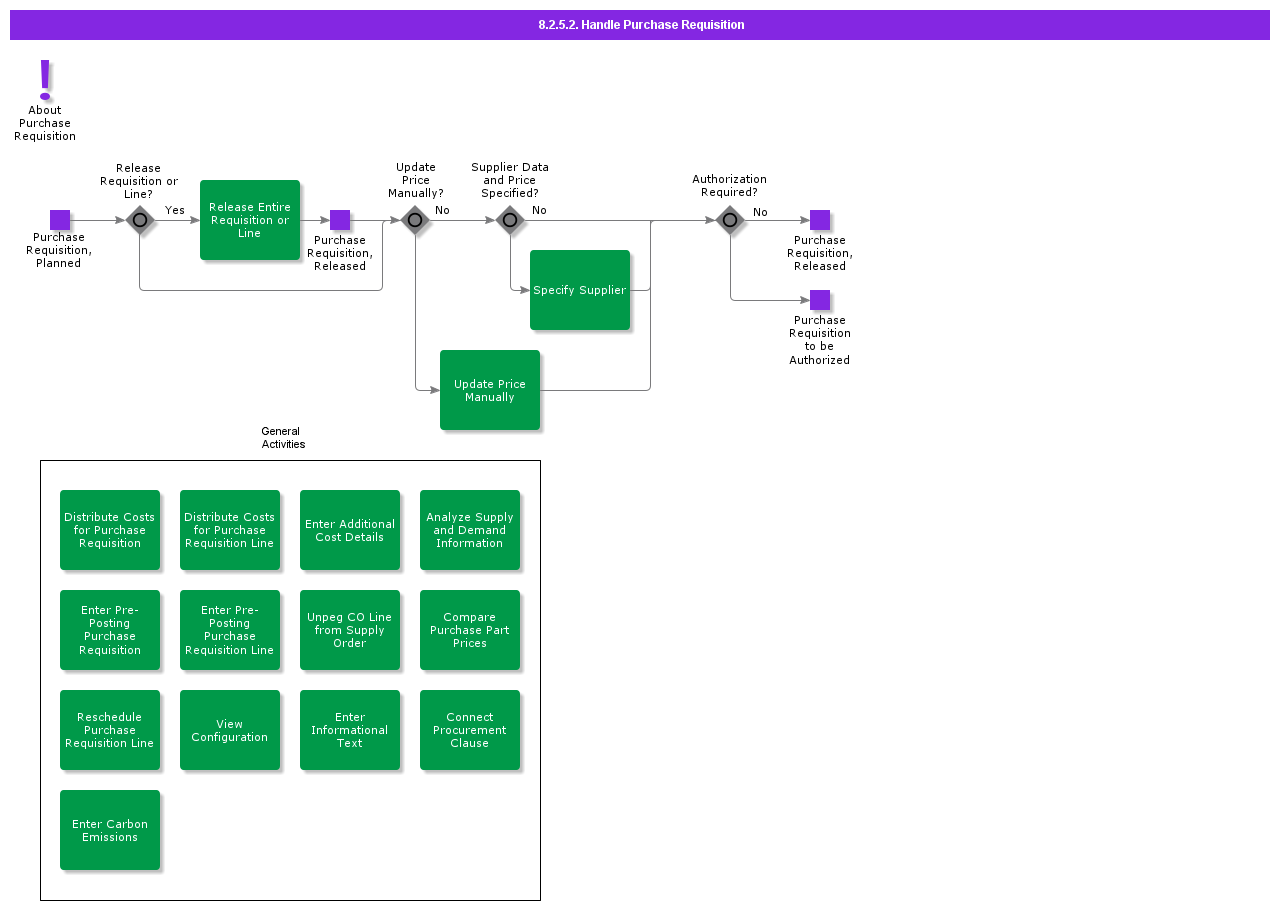Click the Purchase Requisition, Planned text label
Image resolution: width=1280 pixels, height=910 pixels.
tap(59, 251)
